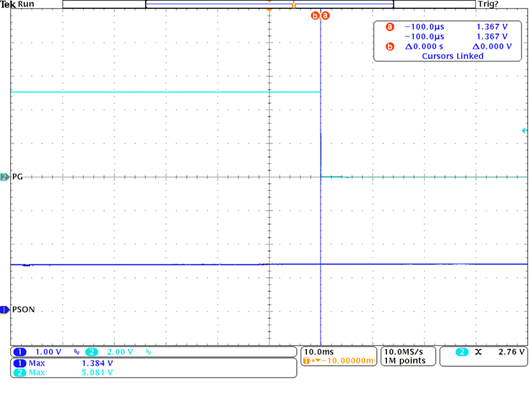Click the record view bar at top
The height and width of the screenshot is (397, 529).
coord(269,4)
